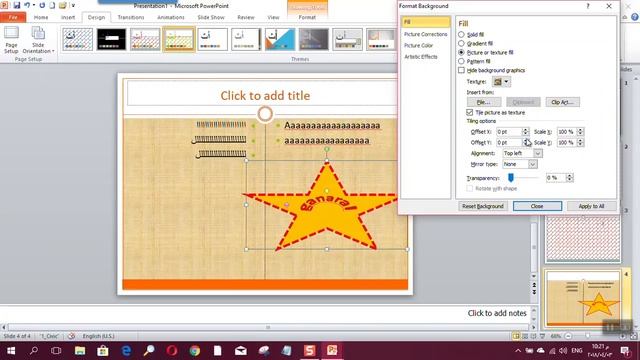Select Gradient fill option
640x360 pixels.
(461, 43)
